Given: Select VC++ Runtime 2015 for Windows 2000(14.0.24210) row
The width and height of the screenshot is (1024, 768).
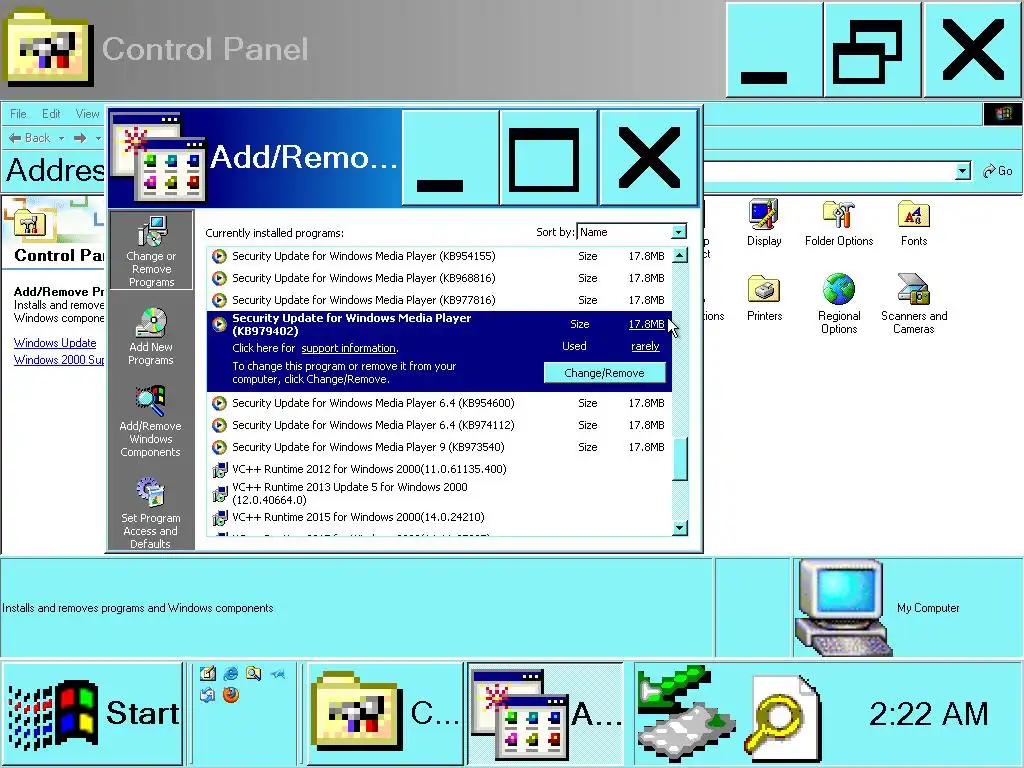Looking at the screenshot, I should (x=439, y=518).
